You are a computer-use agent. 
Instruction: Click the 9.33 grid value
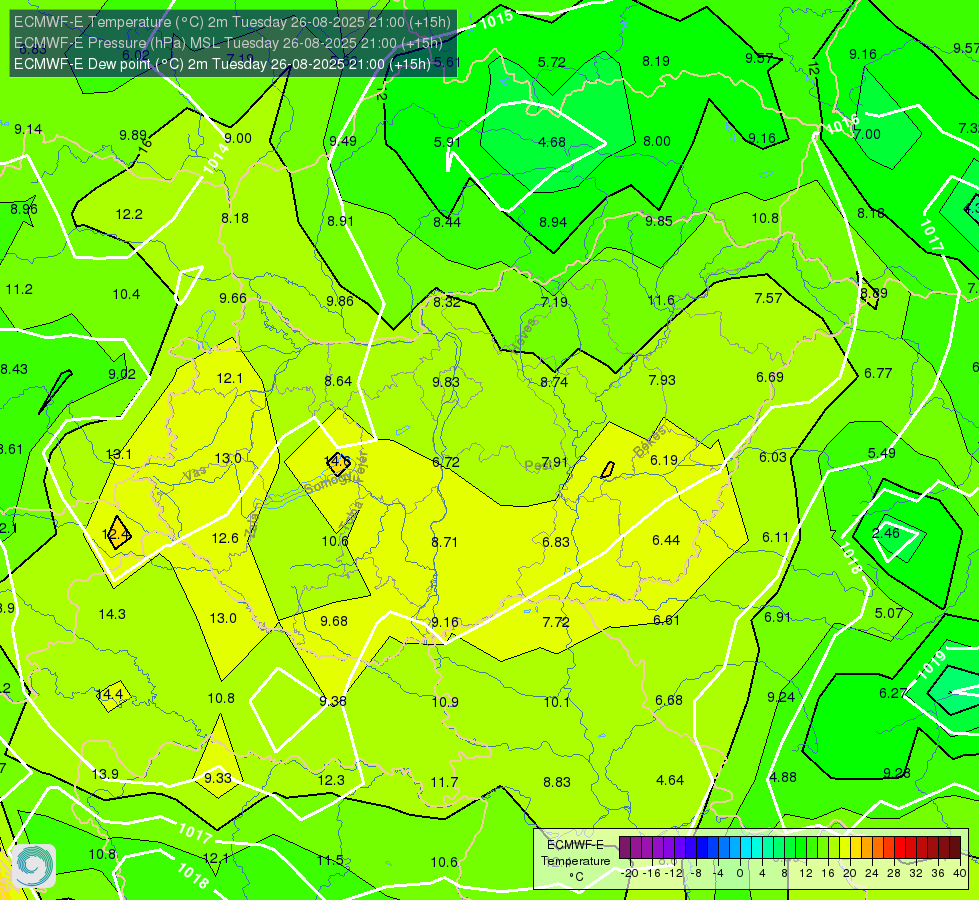218,778
